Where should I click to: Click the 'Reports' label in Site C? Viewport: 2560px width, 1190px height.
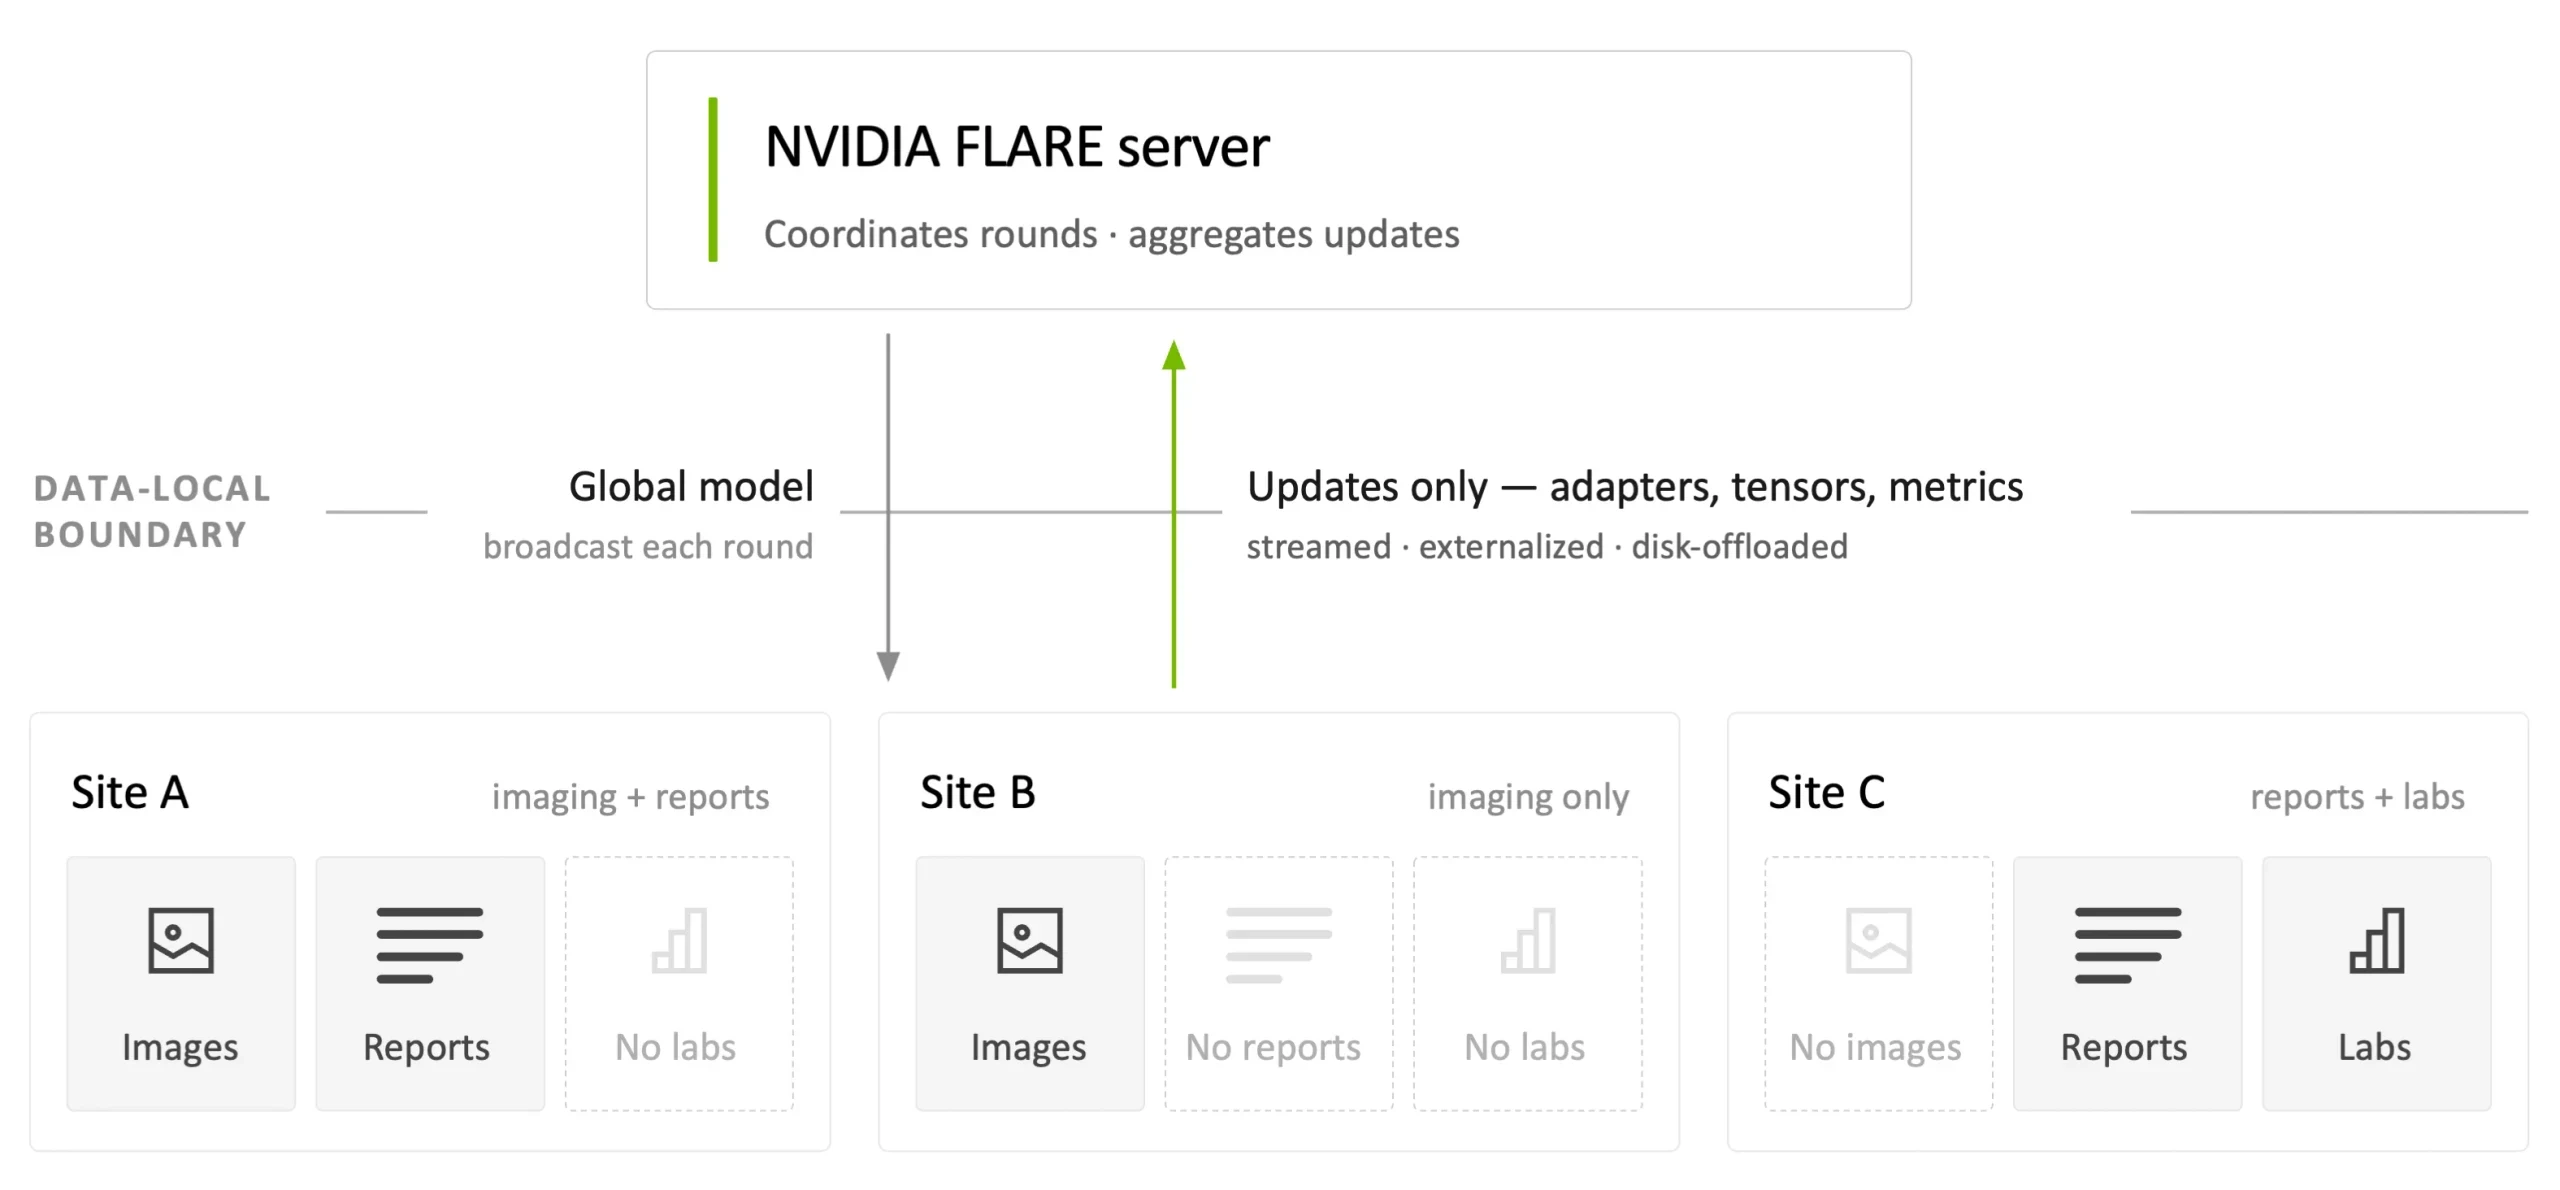point(2124,1048)
